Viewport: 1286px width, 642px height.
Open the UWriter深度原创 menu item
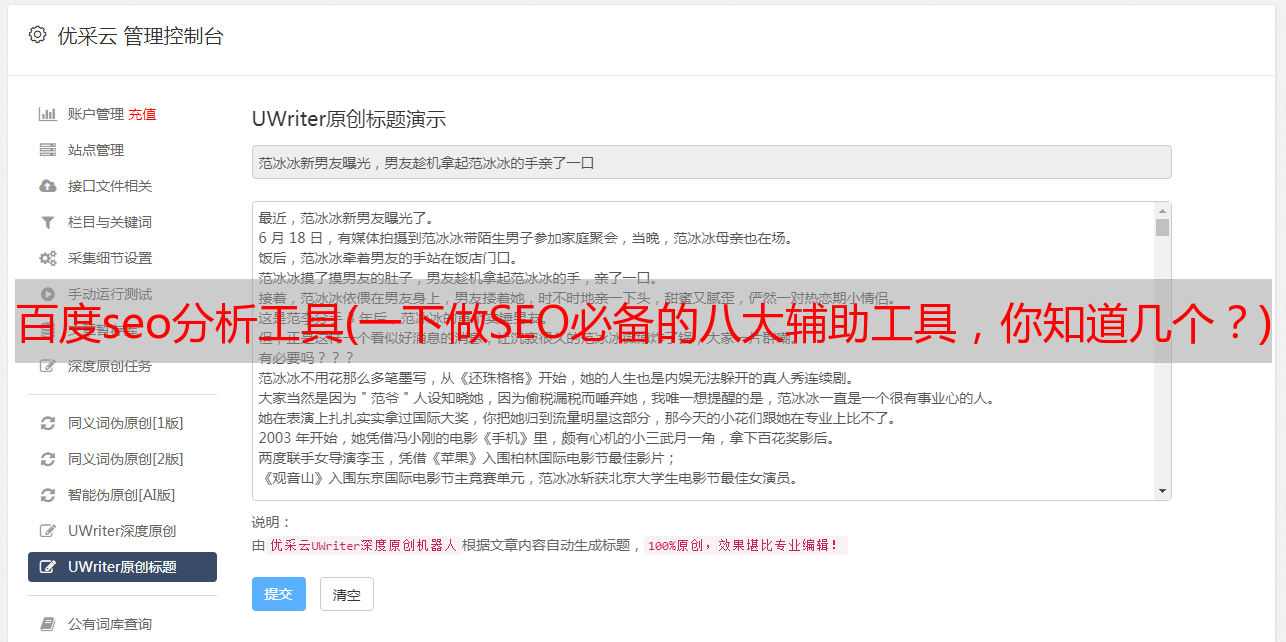click(122, 531)
